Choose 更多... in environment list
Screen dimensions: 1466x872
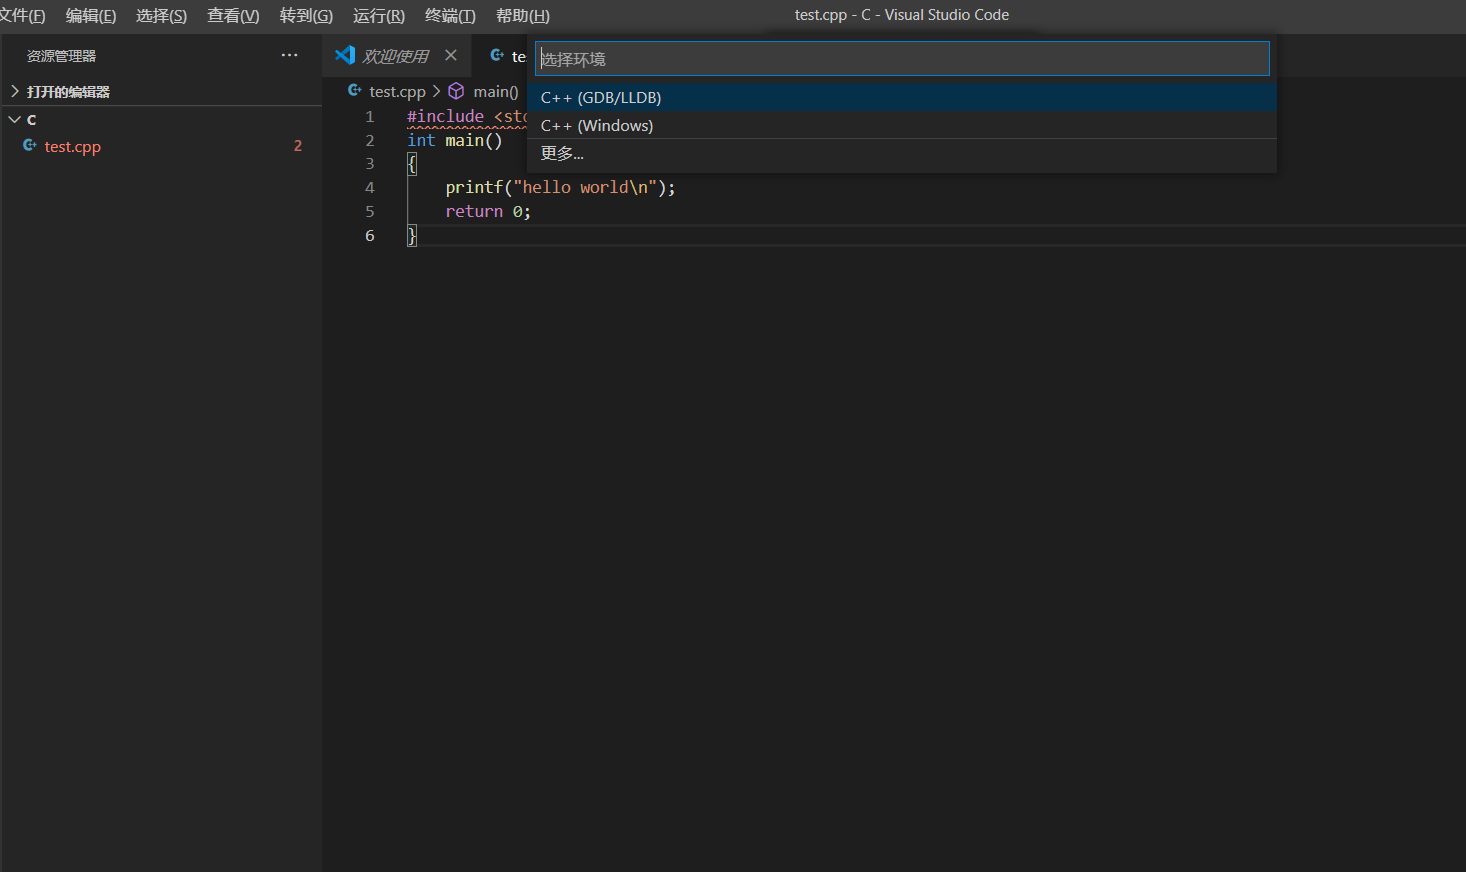coord(902,153)
